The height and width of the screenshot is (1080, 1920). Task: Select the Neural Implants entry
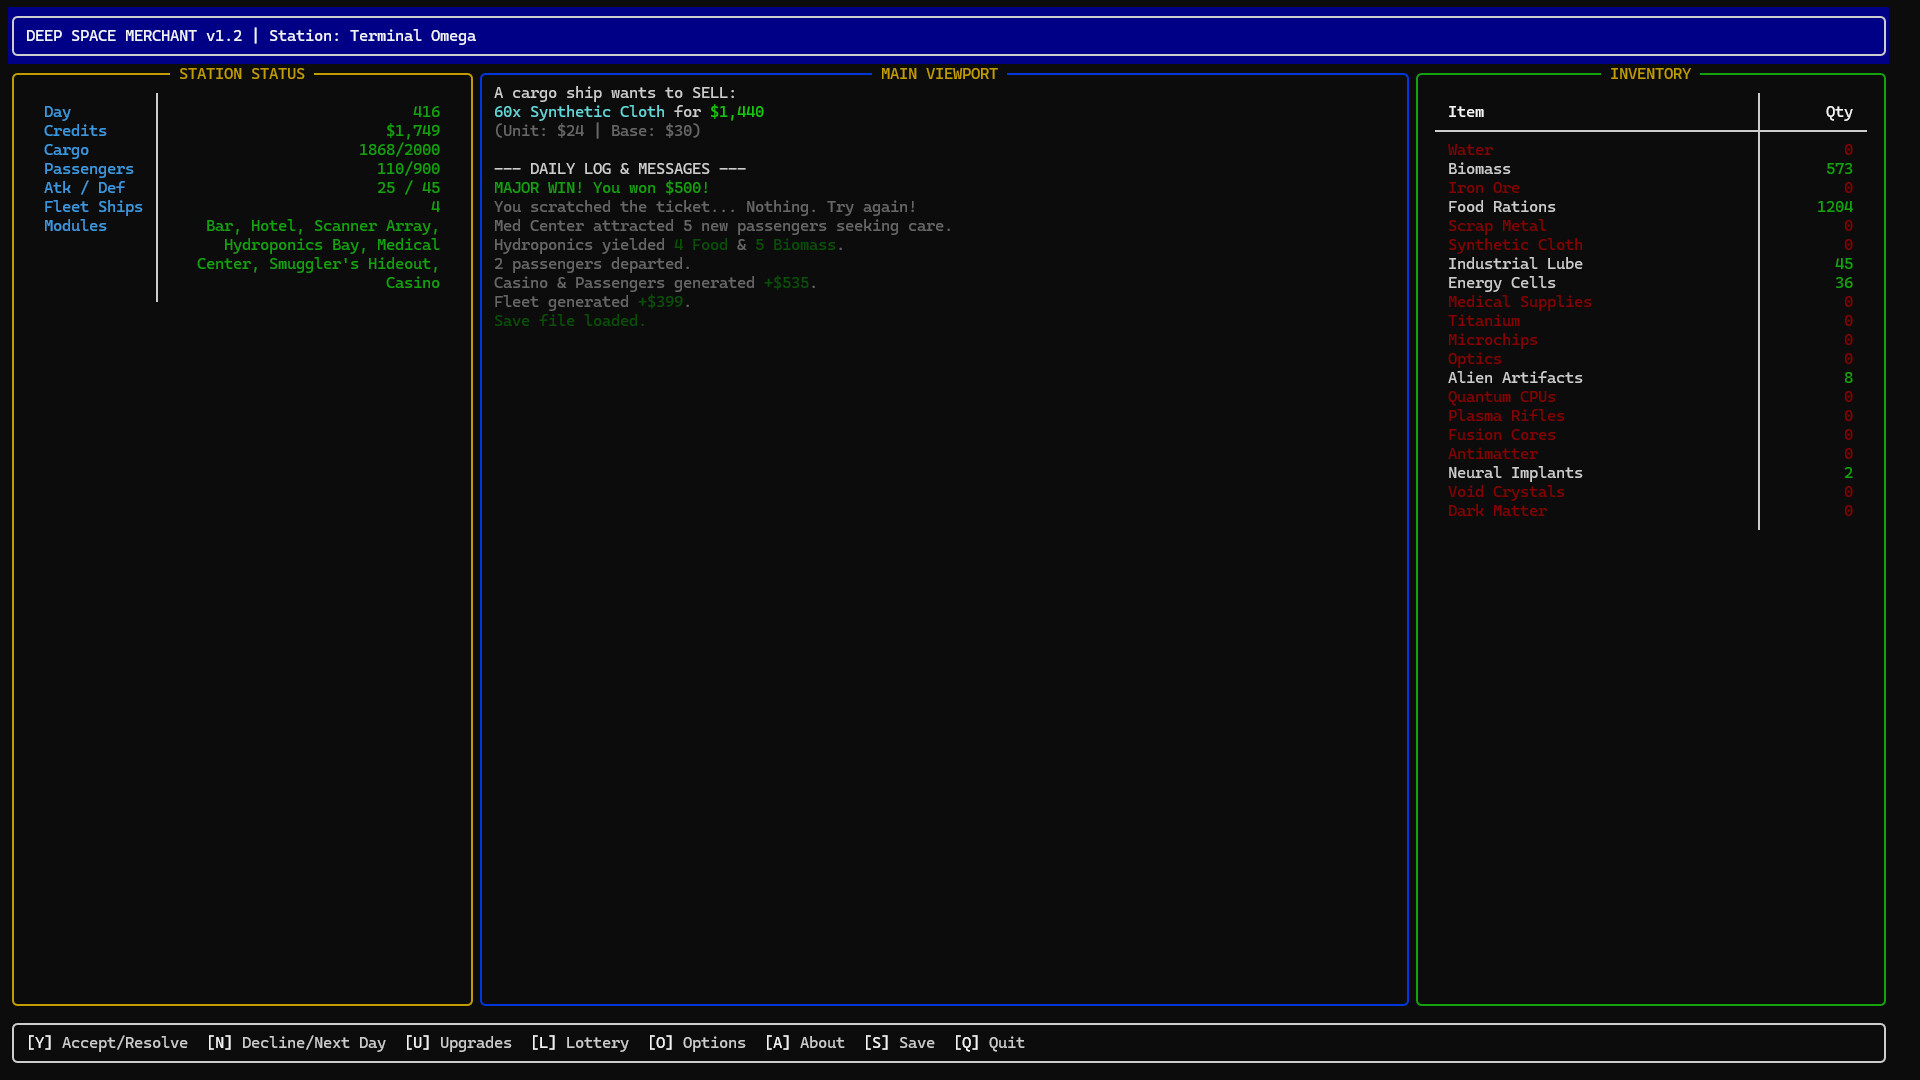[1515, 472]
